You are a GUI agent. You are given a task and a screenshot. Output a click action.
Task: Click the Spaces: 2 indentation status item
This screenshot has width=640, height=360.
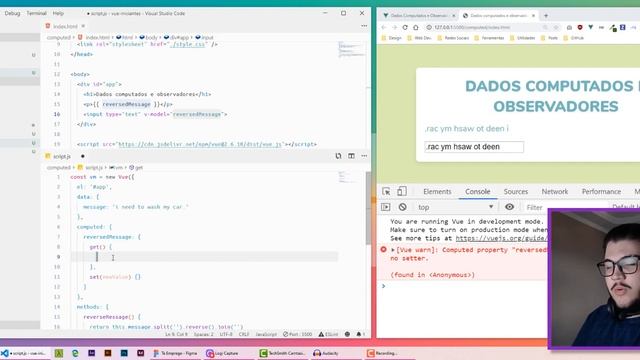204,334
